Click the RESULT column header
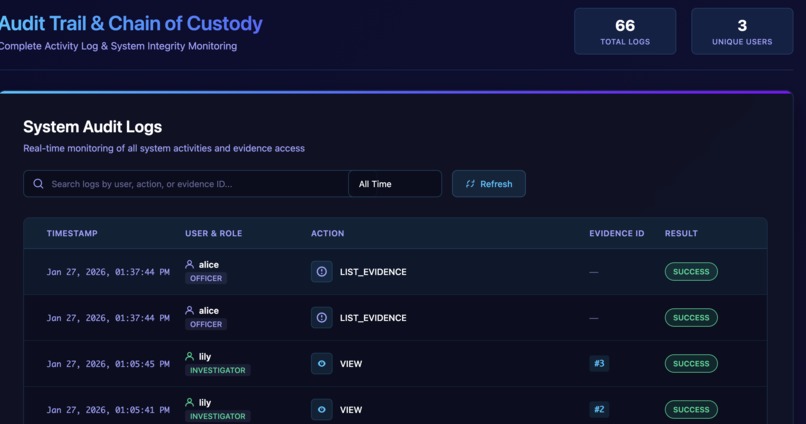Viewport: 806px width, 424px height. coord(681,233)
